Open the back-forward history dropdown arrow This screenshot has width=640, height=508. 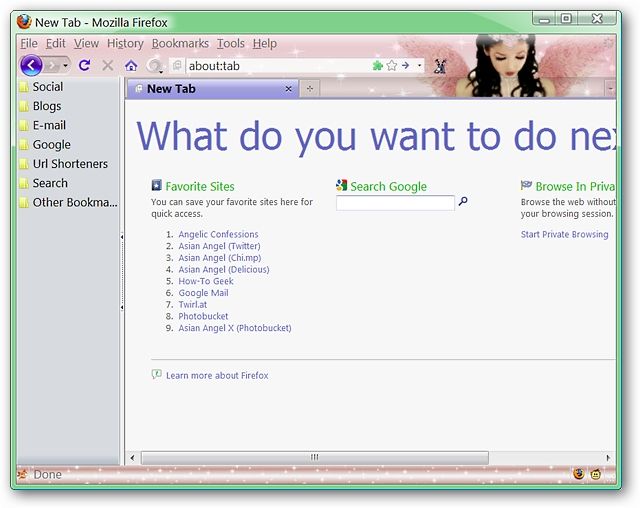65,66
